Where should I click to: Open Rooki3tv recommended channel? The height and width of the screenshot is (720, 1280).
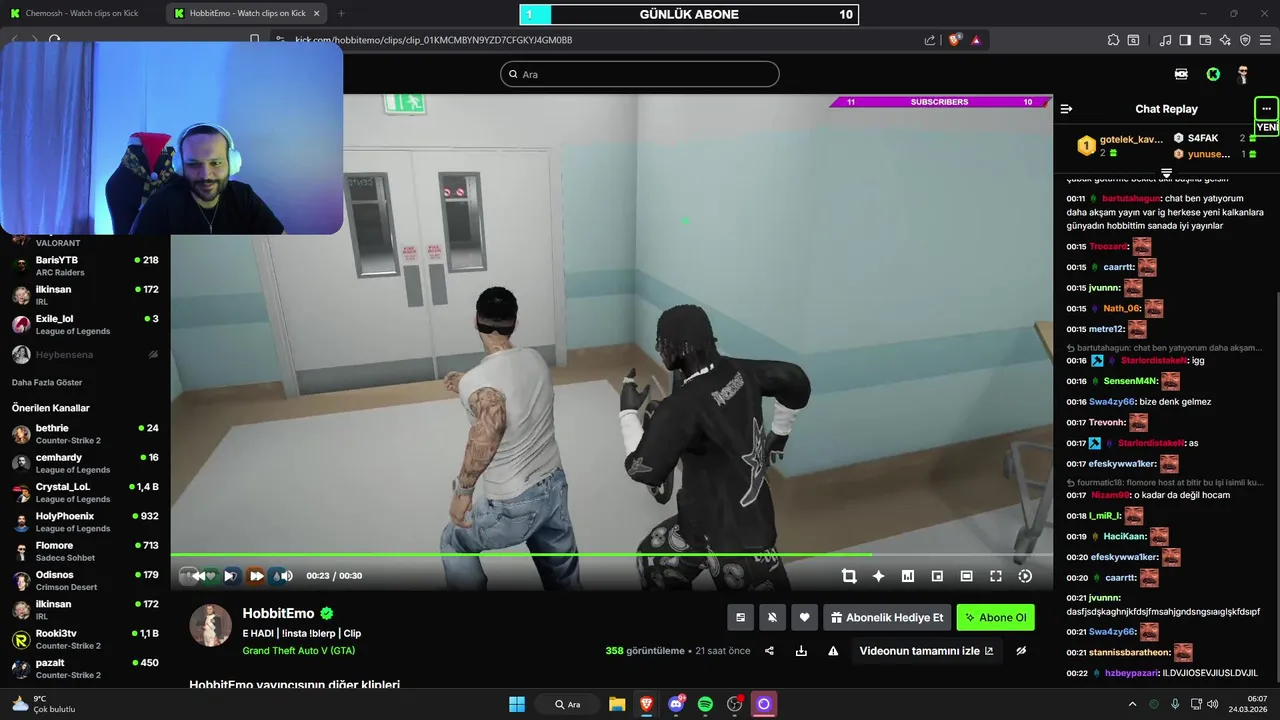(x=85, y=639)
